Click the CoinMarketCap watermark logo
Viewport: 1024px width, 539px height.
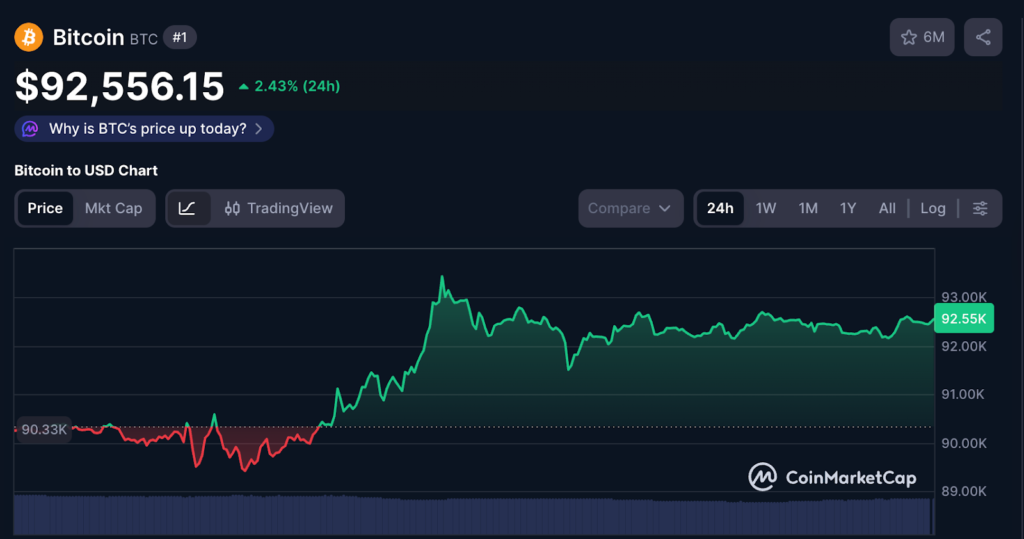763,477
